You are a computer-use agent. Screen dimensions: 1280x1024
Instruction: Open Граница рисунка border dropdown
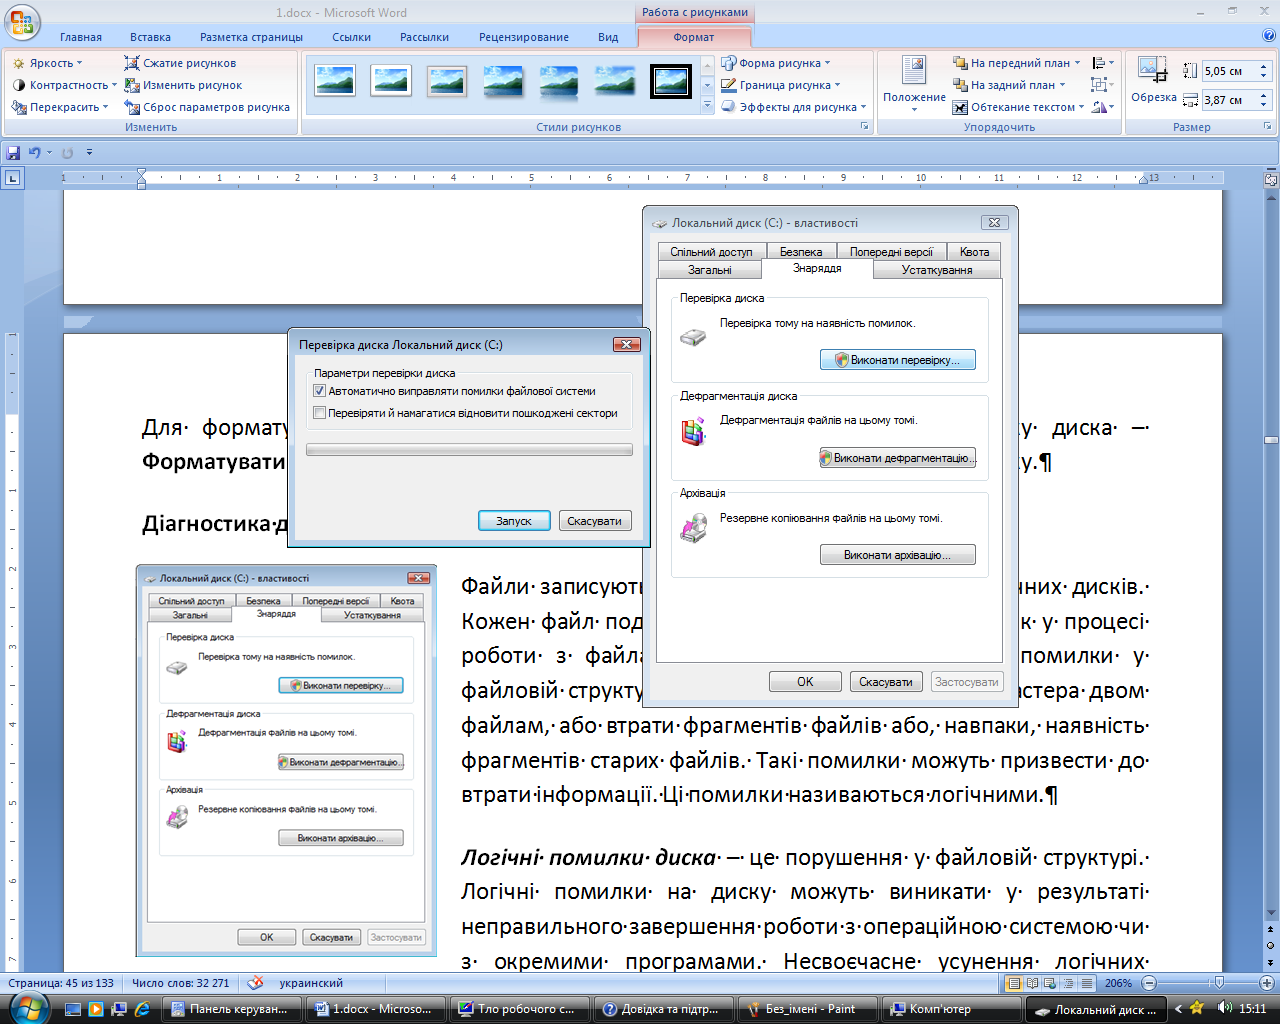tap(781, 85)
